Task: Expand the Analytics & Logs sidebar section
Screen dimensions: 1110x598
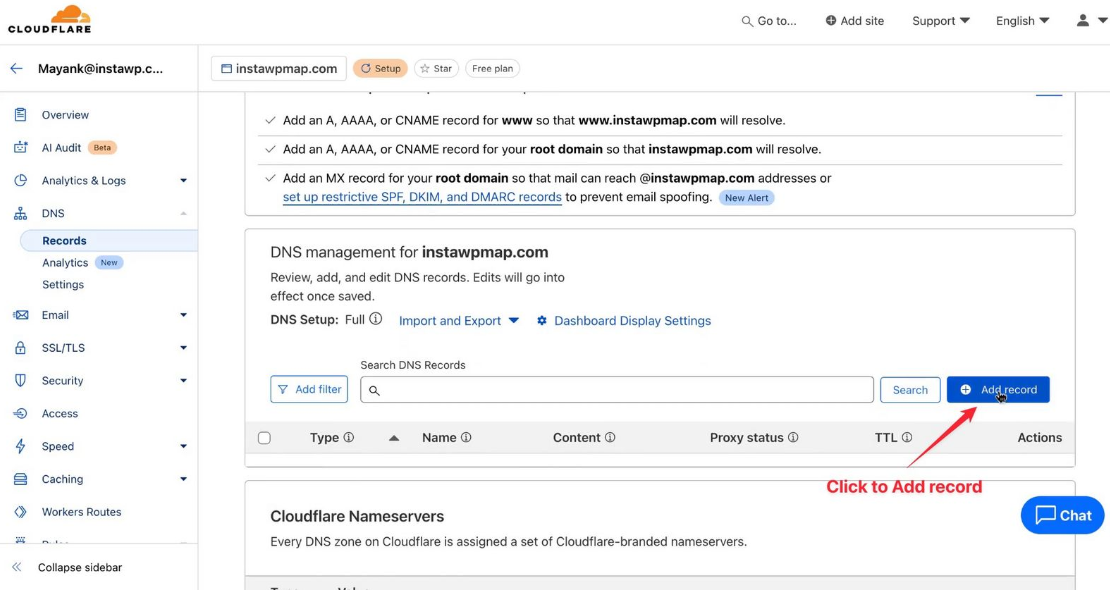Action: [x=183, y=180]
